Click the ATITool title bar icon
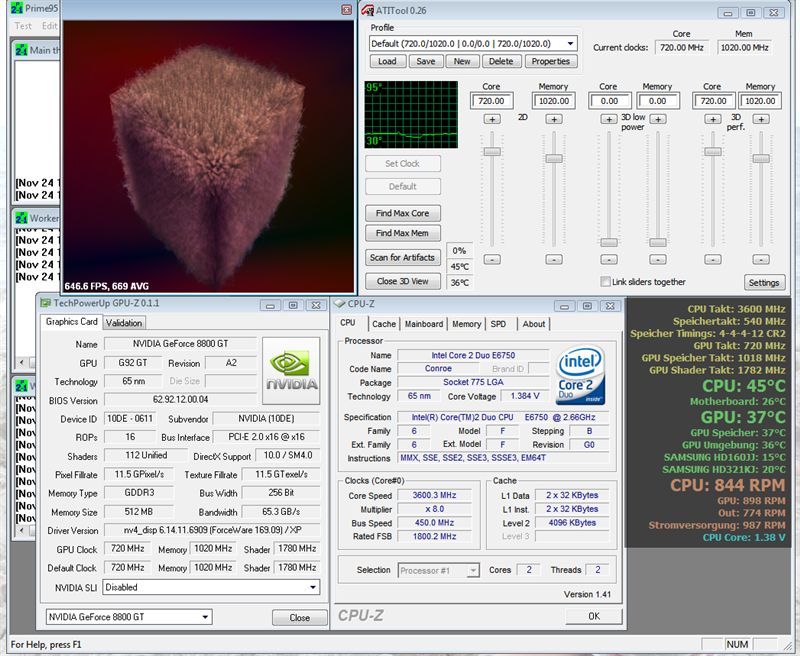800x656 pixels. [367, 10]
